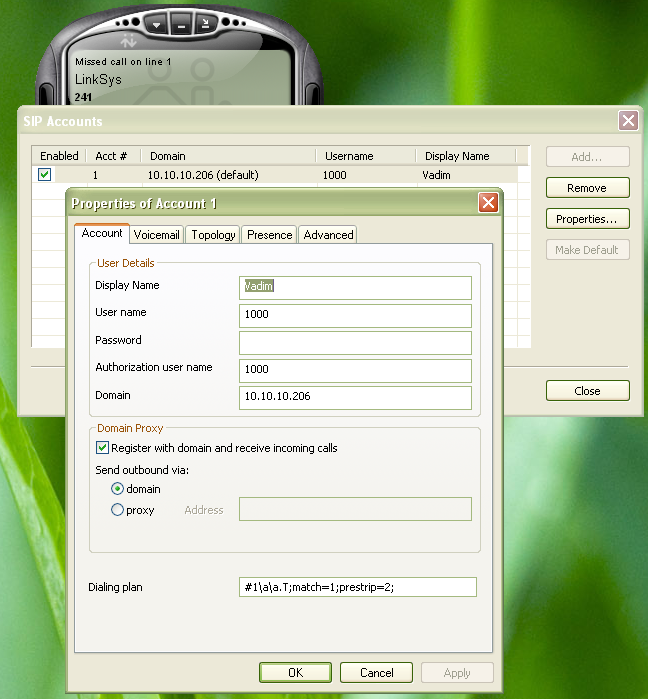
Task: Click the Remove button in SIP Accounts
Action: [587, 188]
